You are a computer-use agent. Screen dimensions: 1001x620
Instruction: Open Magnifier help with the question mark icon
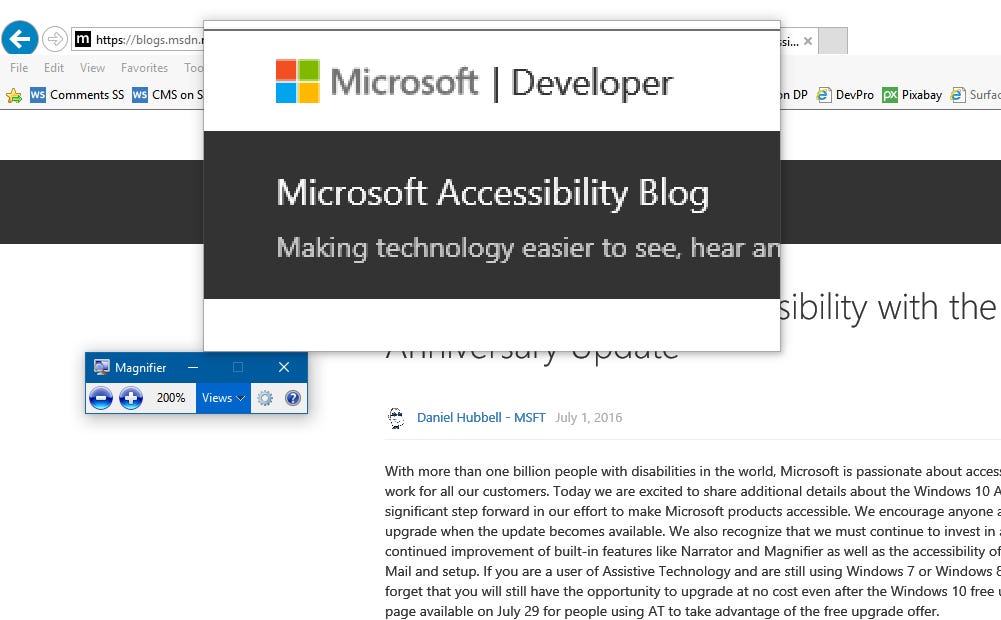pos(291,398)
